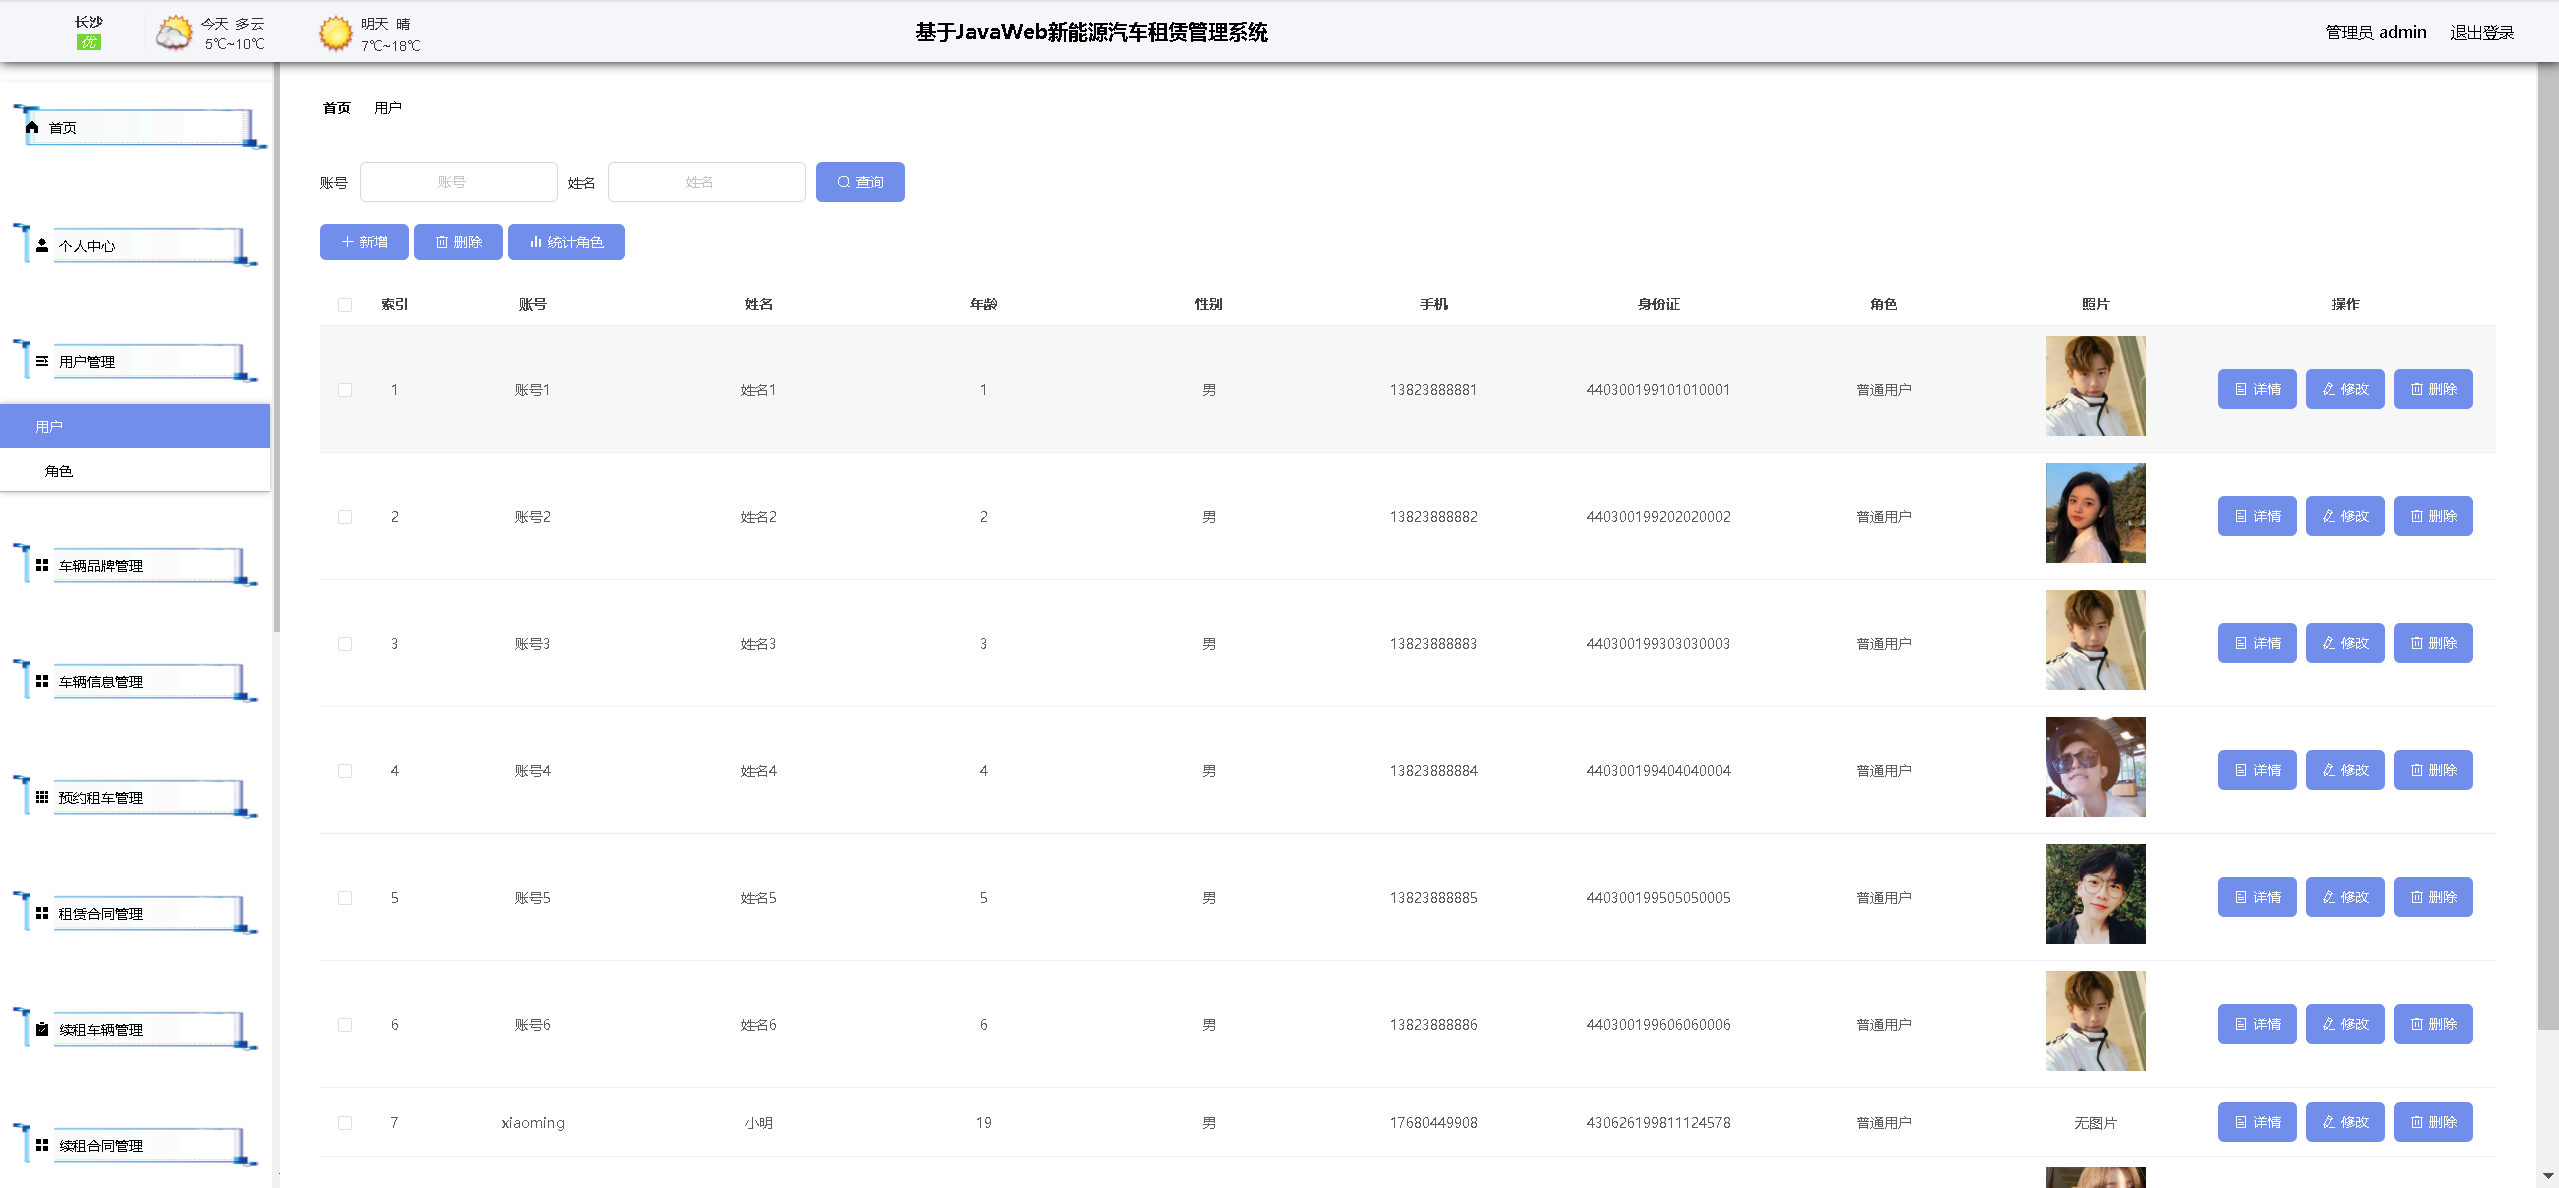Click the edit pencil icon in the 账号5 row
The height and width of the screenshot is (1188, 2559).
pos(2329,897)
